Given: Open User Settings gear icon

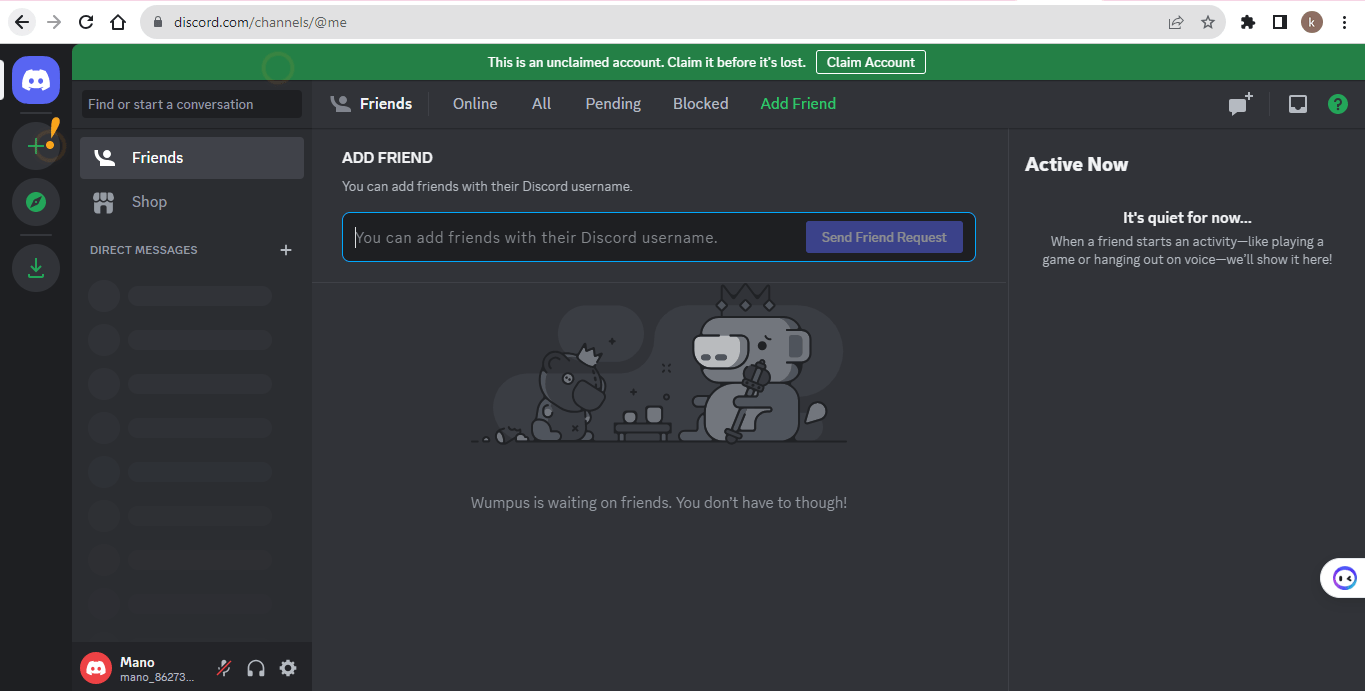Looking at the screenshot, I should pyautogui.click(x=288, y=668).
